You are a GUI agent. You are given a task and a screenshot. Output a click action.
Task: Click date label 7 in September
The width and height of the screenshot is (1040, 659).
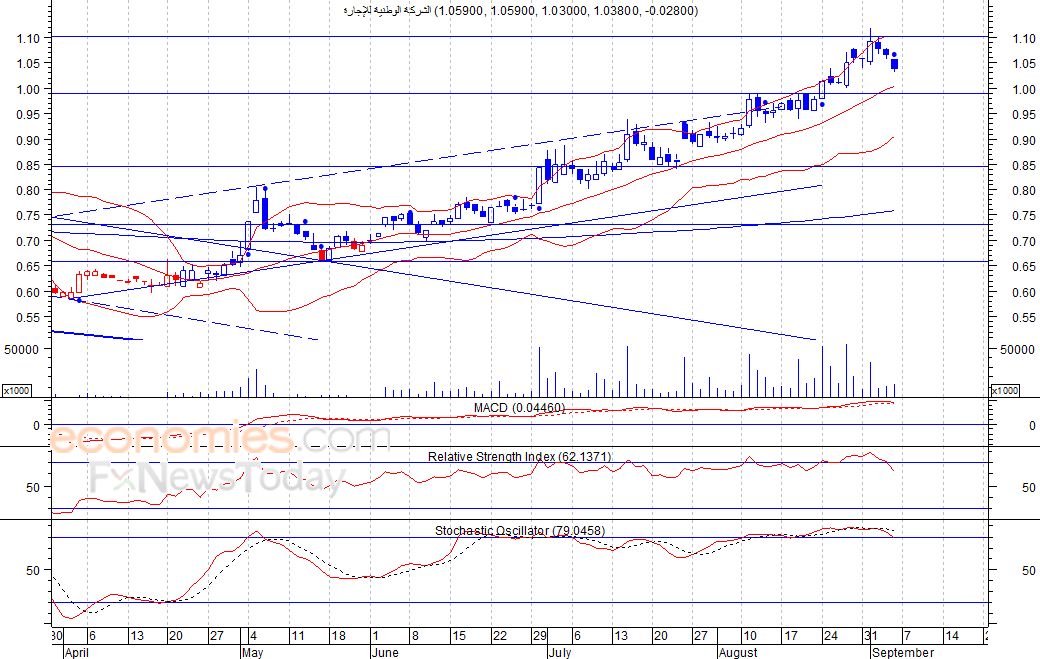[x=907, y=636]
